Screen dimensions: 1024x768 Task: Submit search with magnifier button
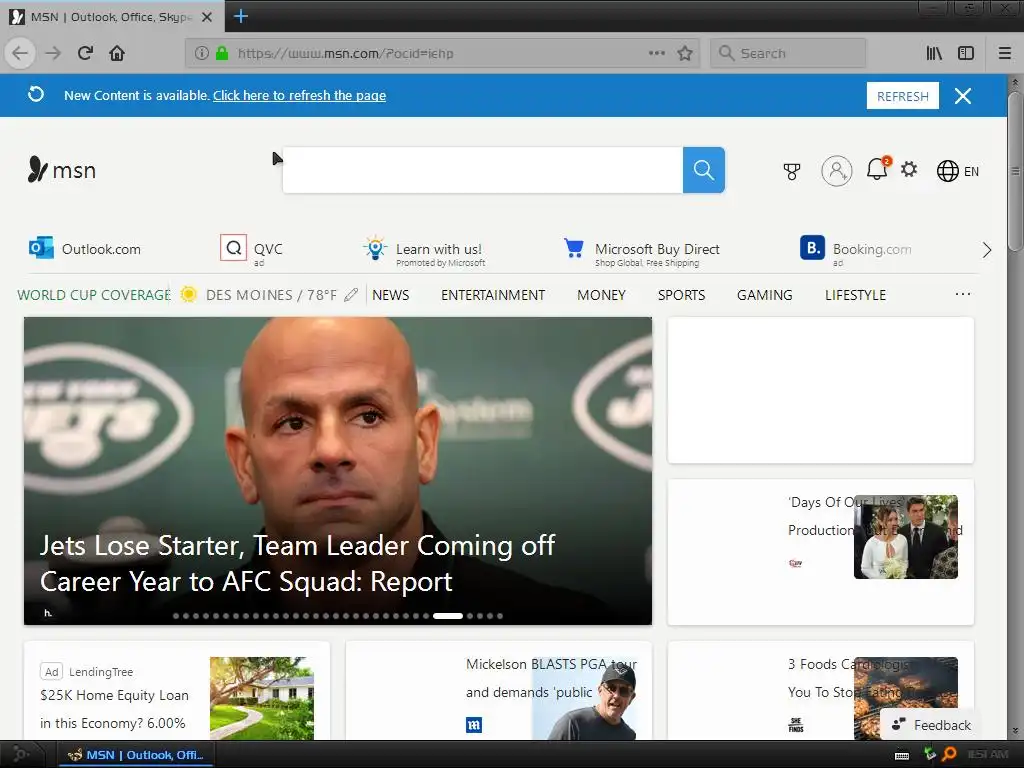coord(703,170)
